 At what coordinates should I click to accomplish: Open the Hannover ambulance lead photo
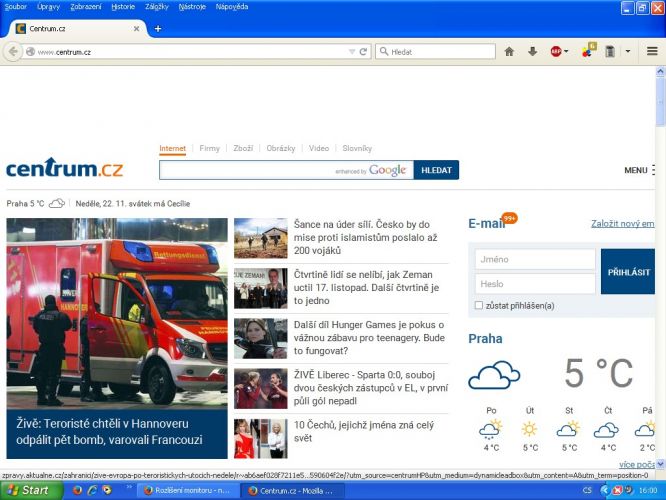coord(117,314)
